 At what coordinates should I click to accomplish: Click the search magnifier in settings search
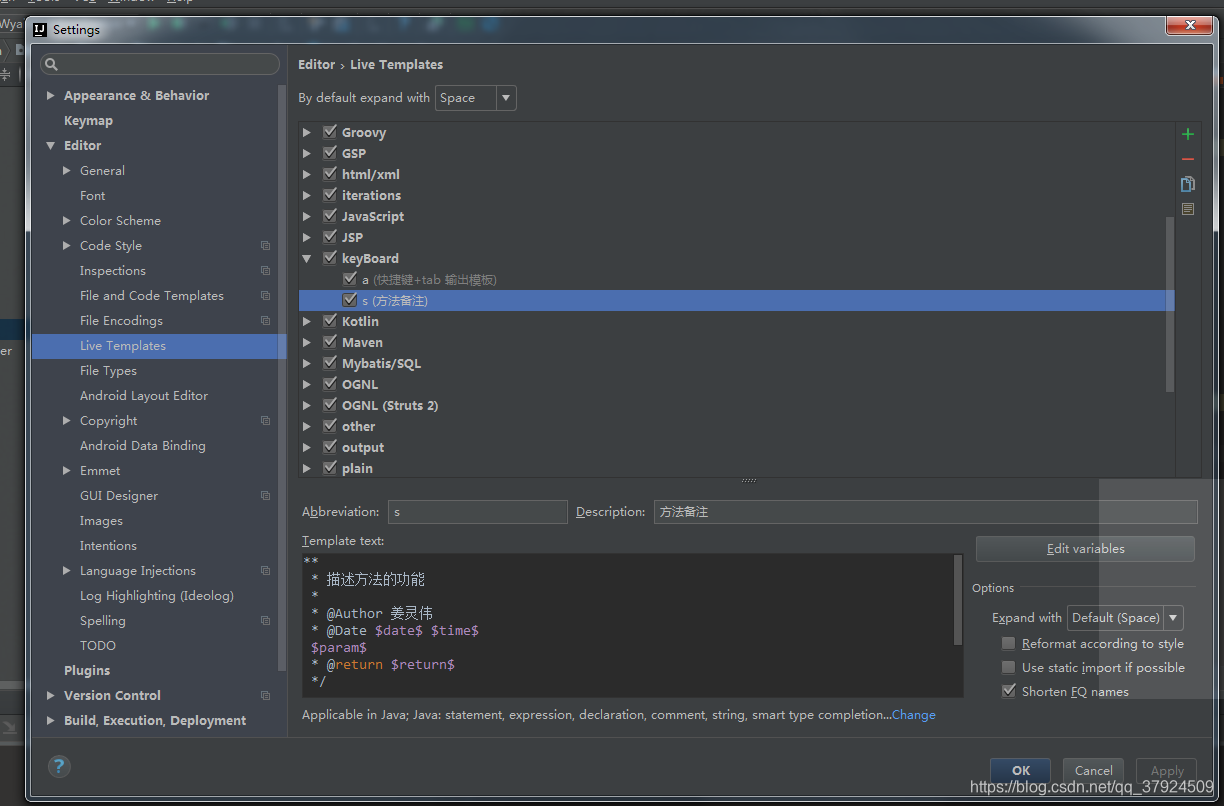(51, 65)
